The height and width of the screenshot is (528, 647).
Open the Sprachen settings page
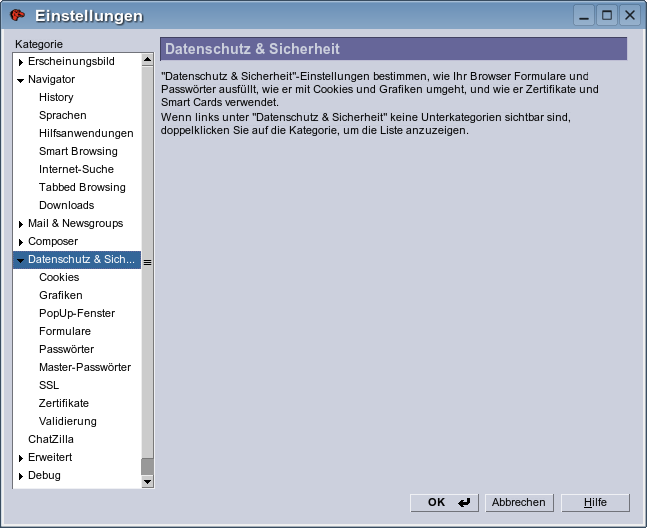[62, 115]
